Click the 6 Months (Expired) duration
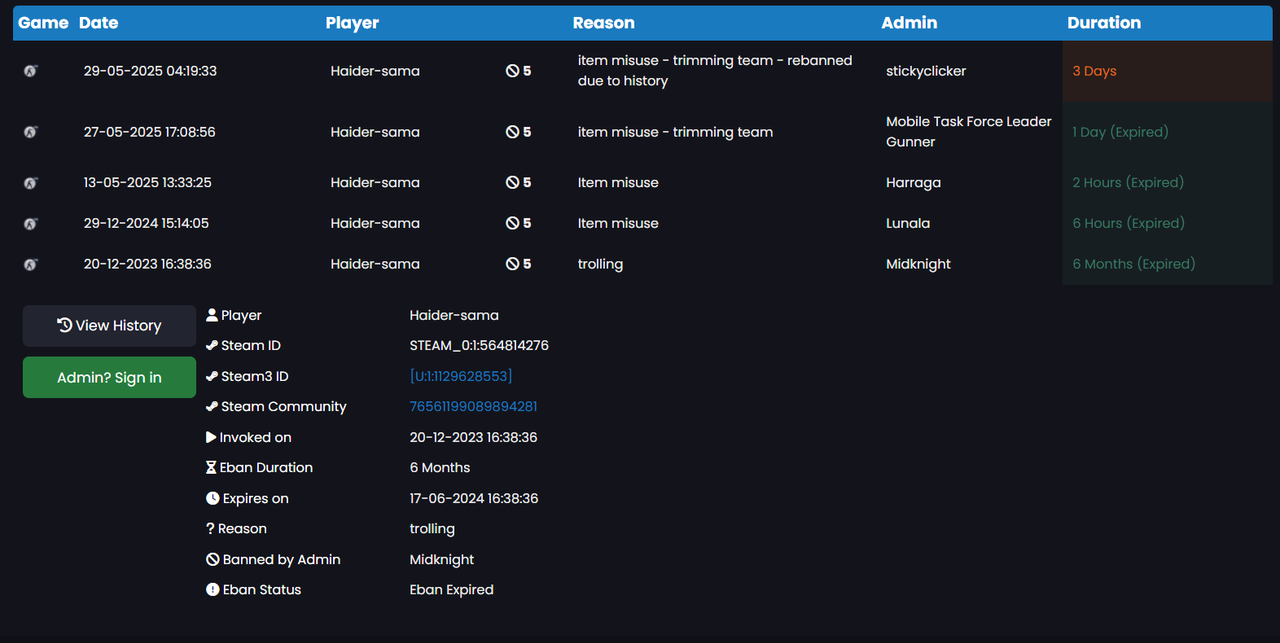The height and width of the screenshot is (643, 1280). 1134,264
